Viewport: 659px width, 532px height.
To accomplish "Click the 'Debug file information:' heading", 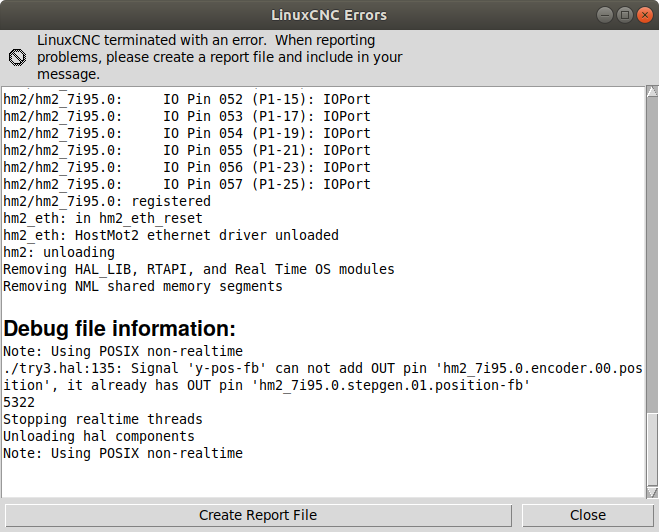I will pyautogui.click(x=119, y=328).
